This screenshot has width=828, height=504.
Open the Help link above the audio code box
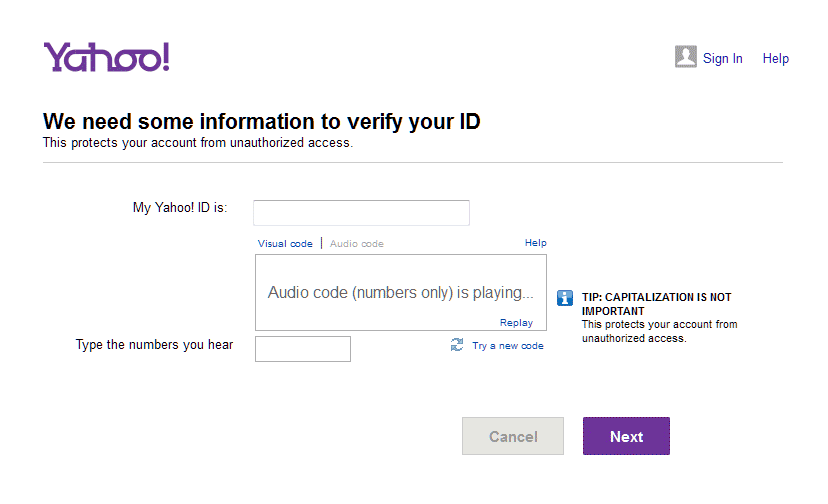tap(535, 242)
